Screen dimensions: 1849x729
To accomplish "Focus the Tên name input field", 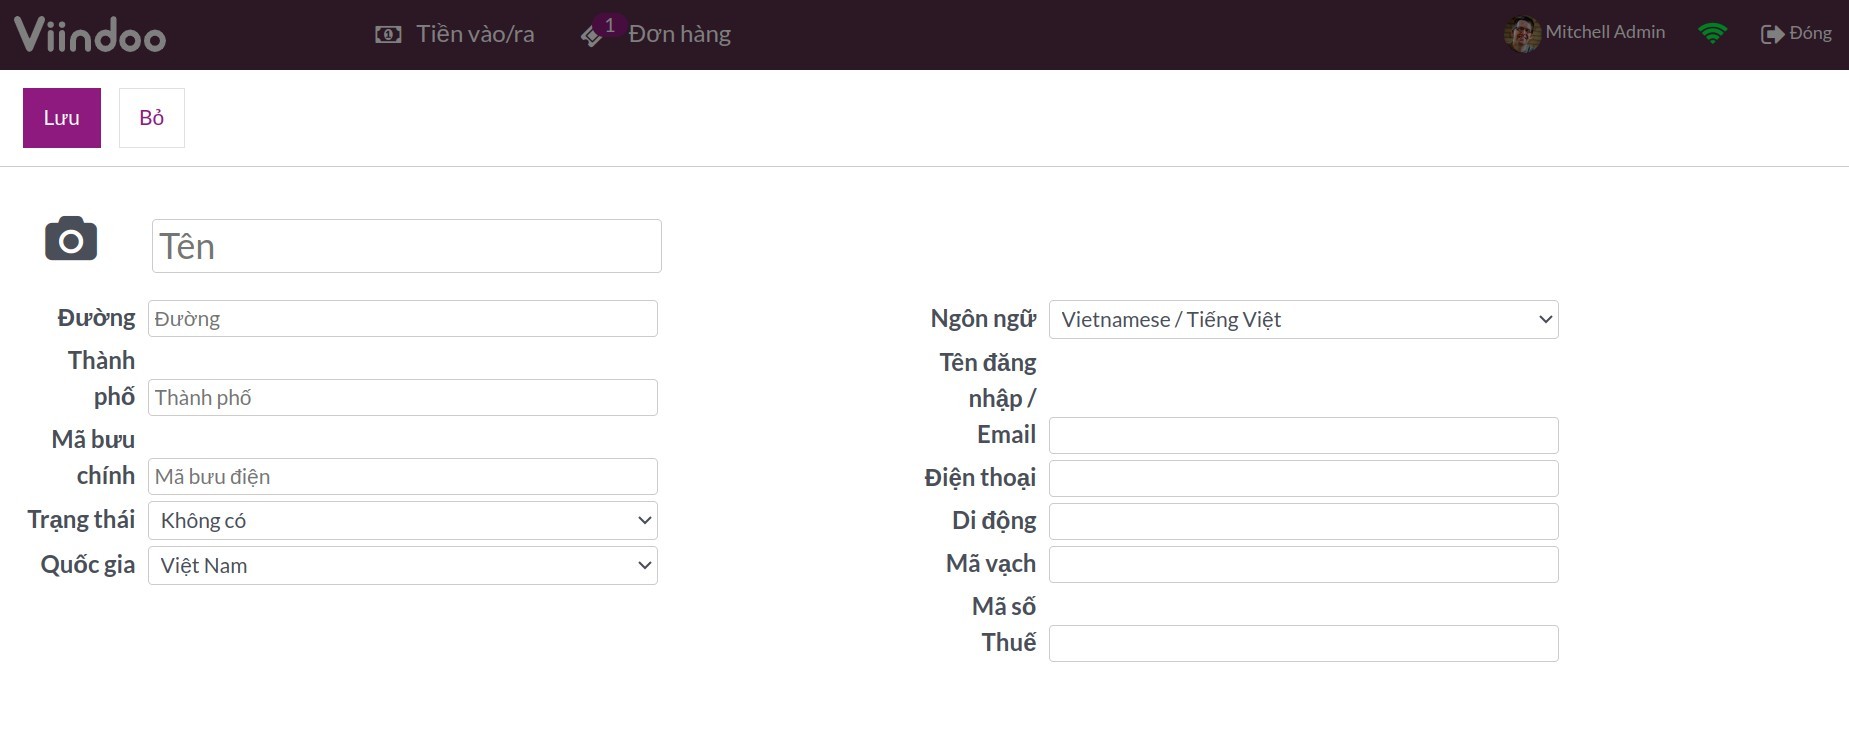I will point(407,246).
